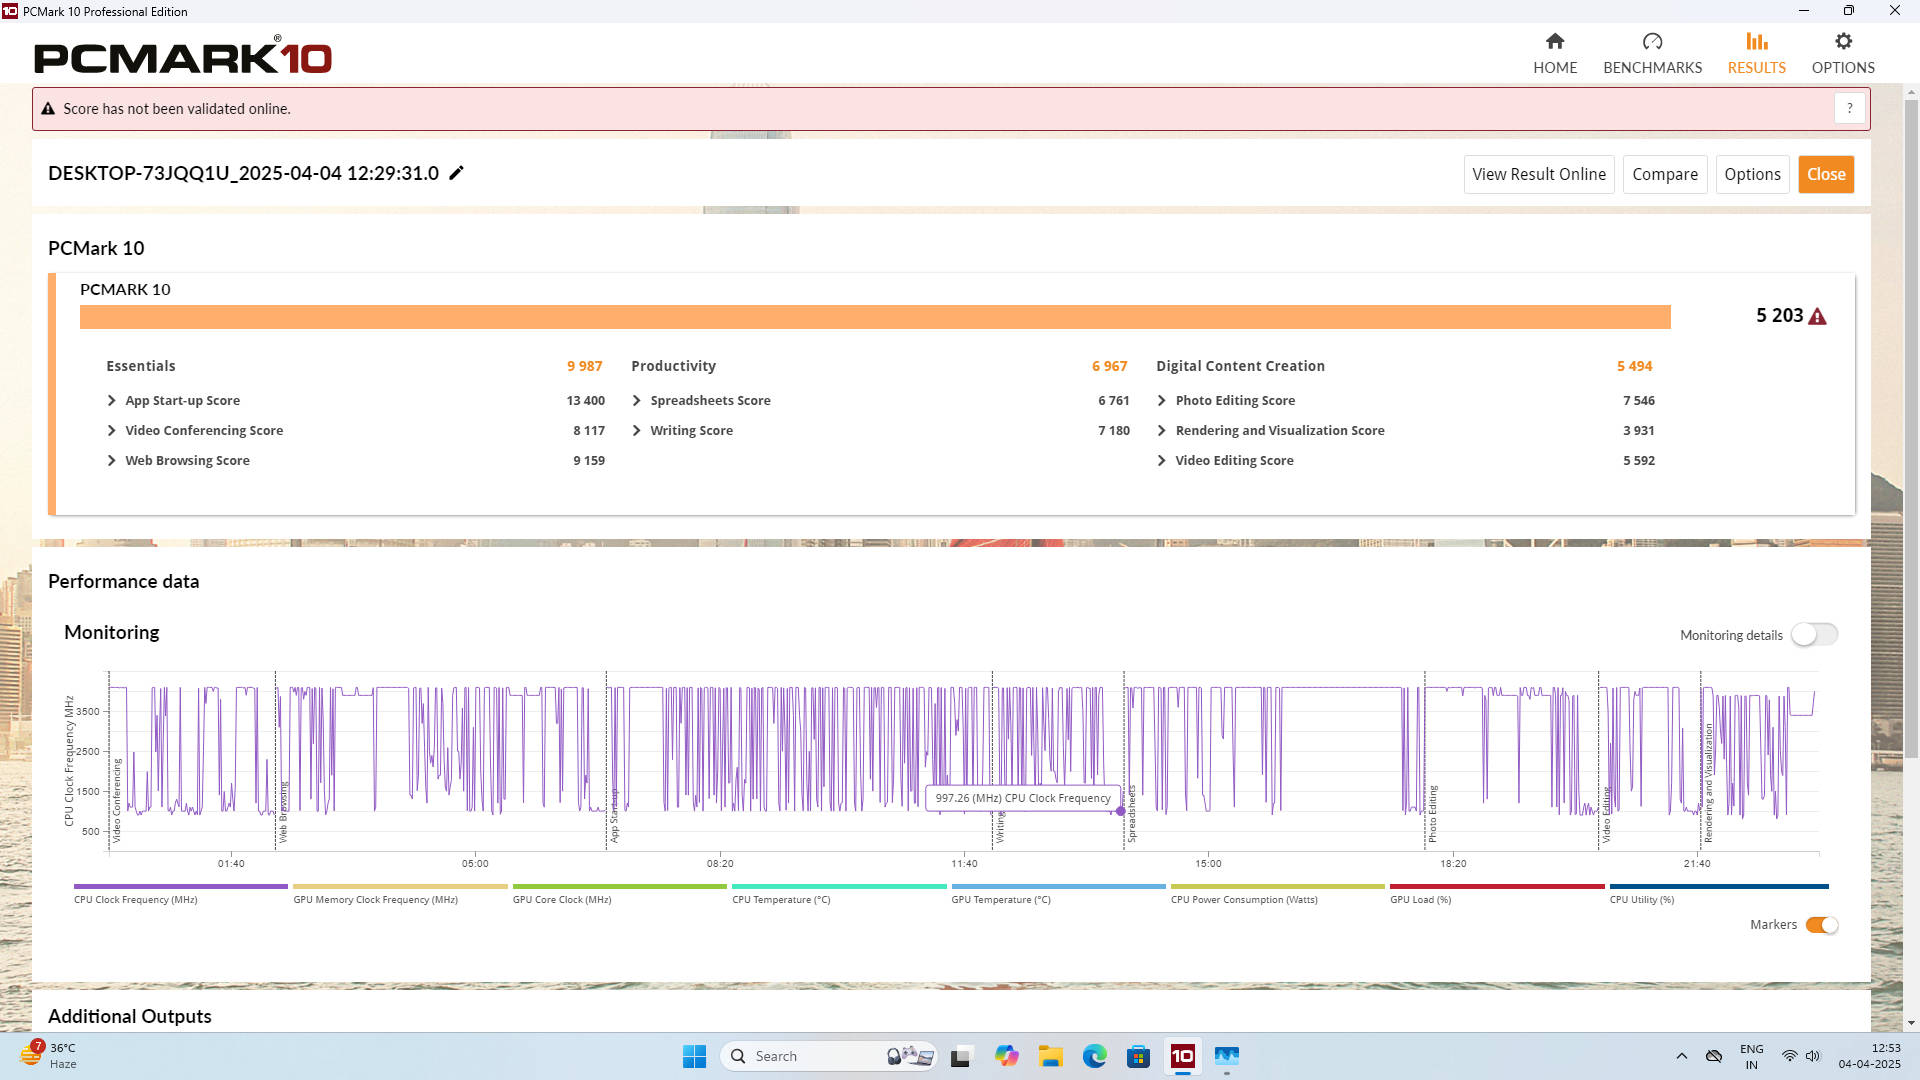Toggle GPU Temperature legend series
1920x1080 pixels.
point(1058,893)
